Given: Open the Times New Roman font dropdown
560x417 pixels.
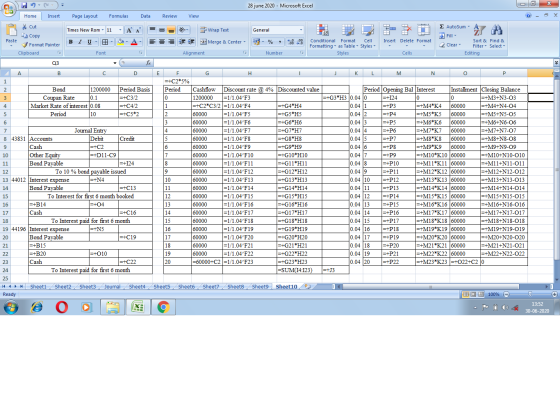Looking at the screenshot, I should coord(103,30).
